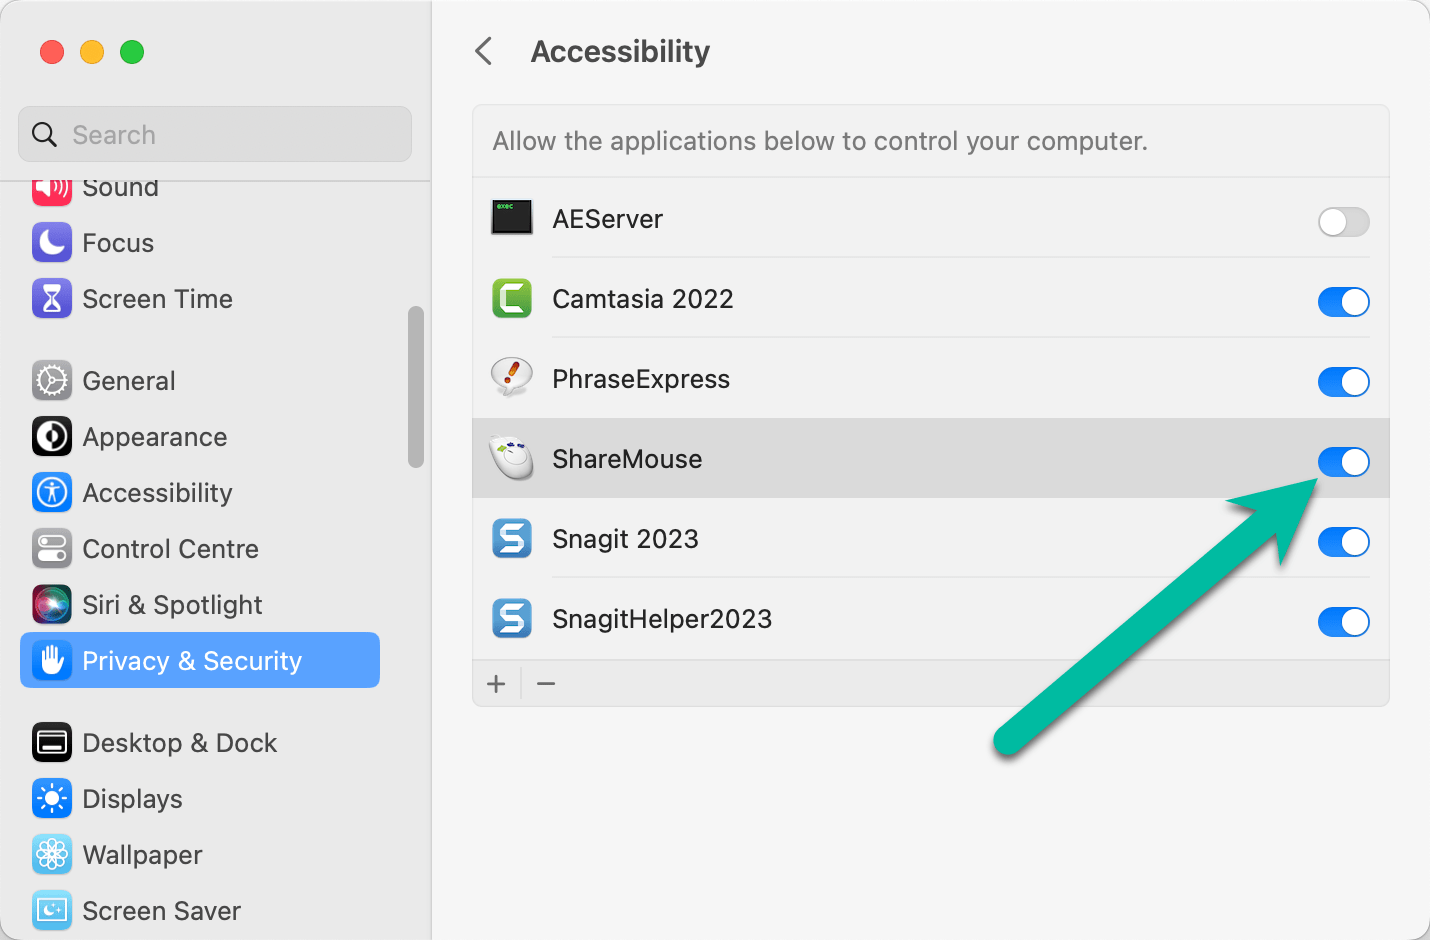Click the sidebar vertical scrollbar
This screenshot has height=940, width=1430.
pos(416,386)
